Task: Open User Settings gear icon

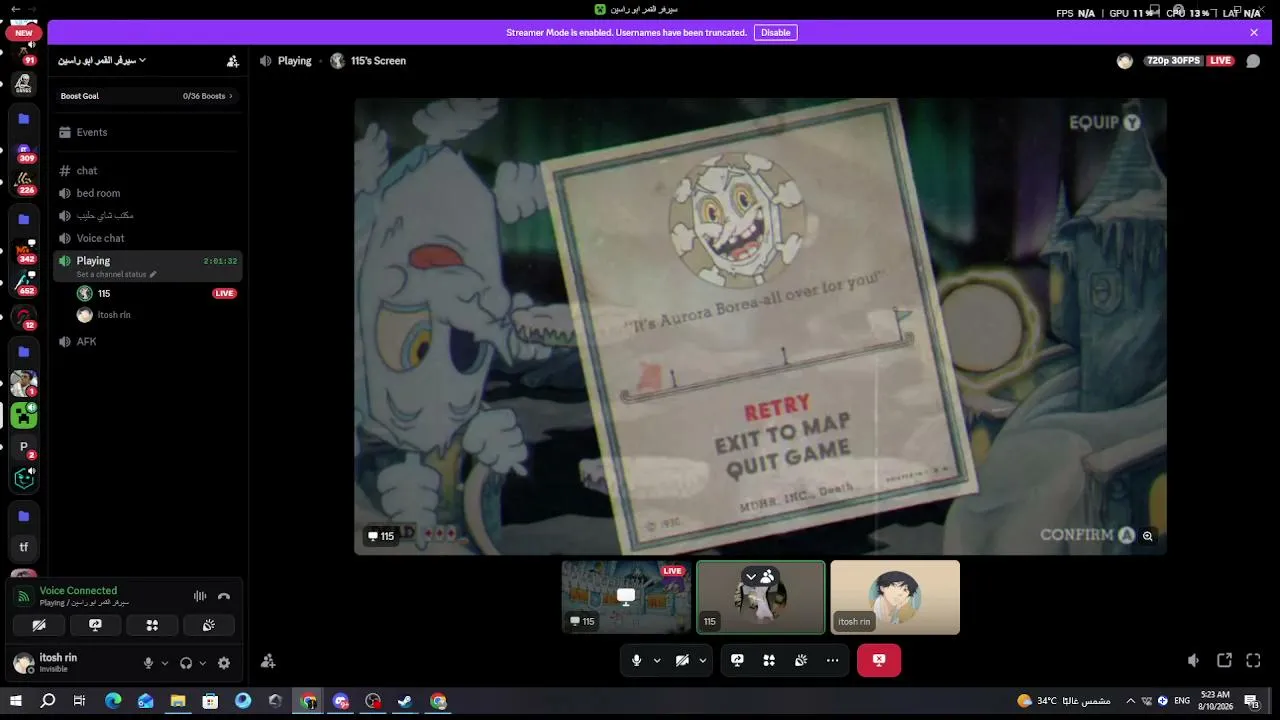Action: pyautogui.click(x=224, y=663)
